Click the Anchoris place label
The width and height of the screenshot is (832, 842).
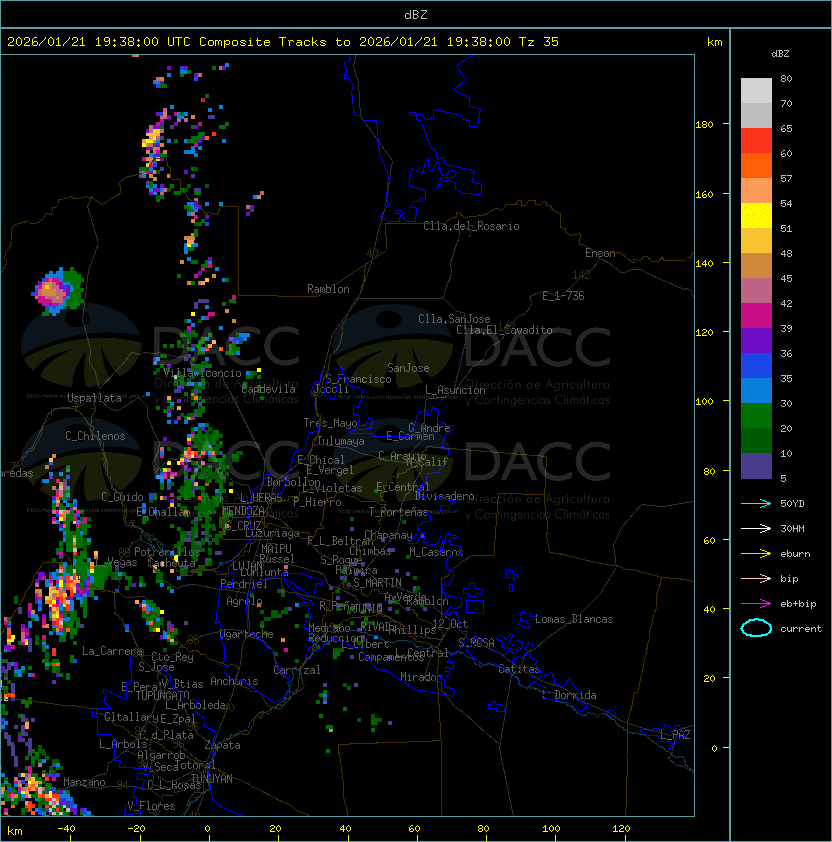point(234,681)
